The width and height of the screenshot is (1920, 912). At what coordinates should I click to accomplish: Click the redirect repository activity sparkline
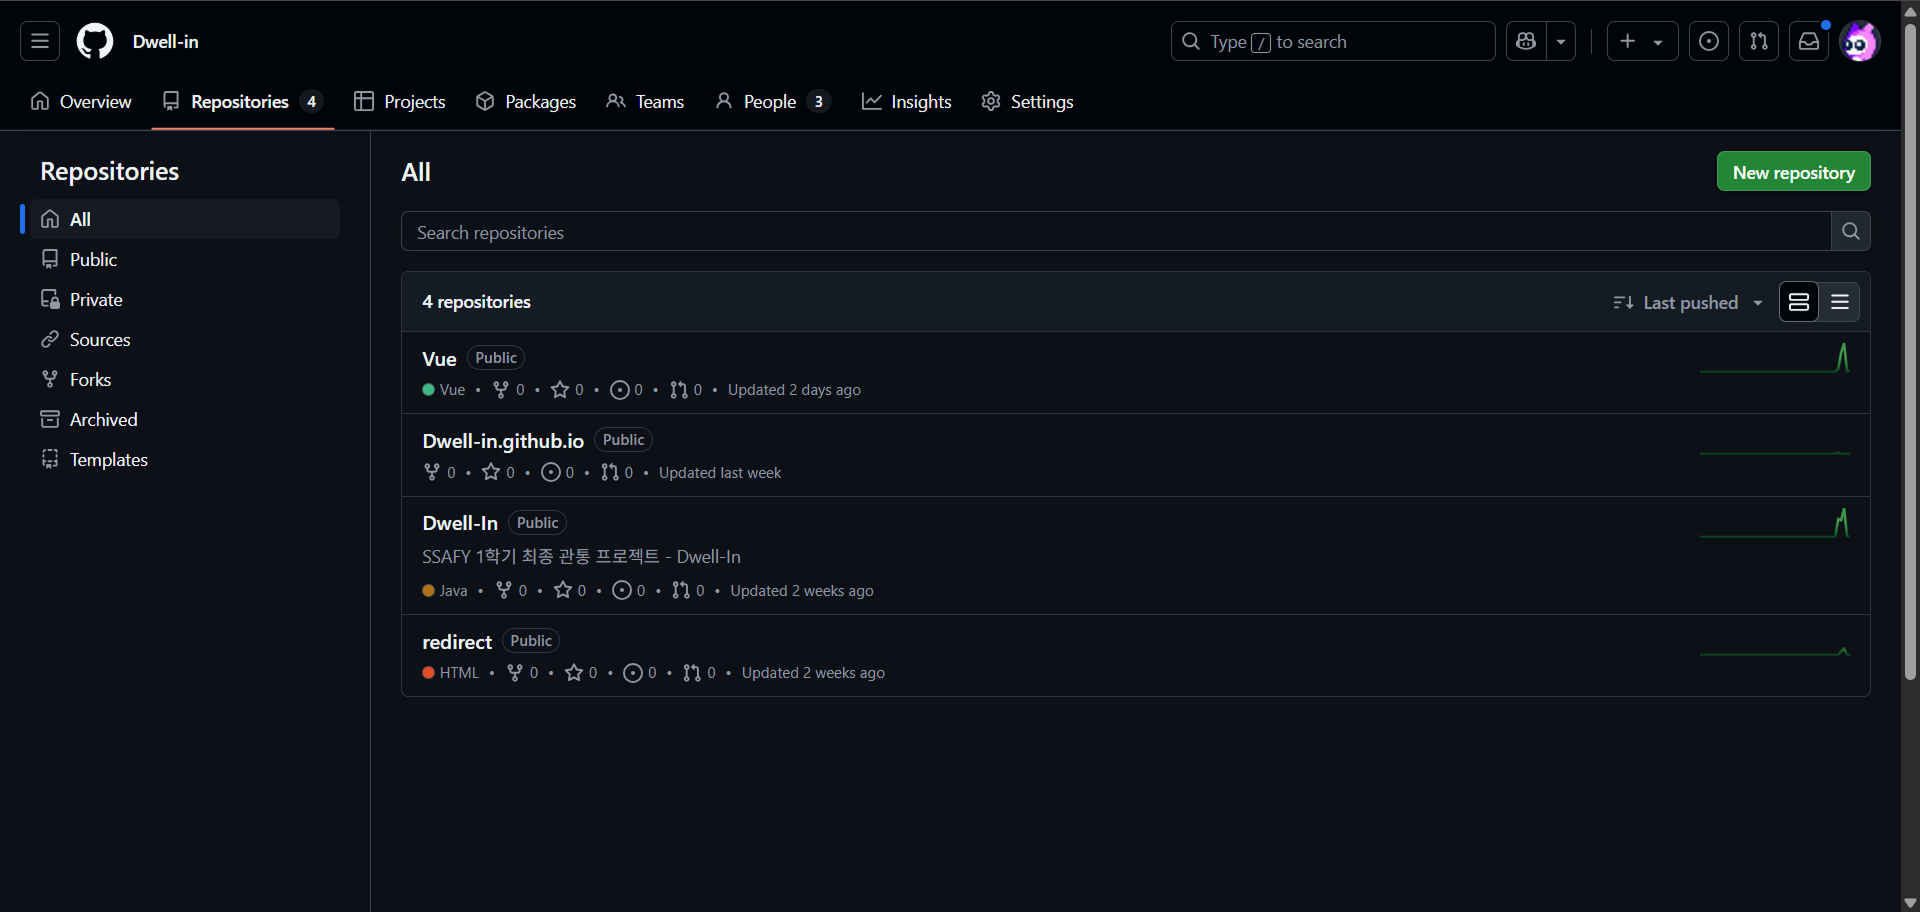pyautogui.click(x=1775, y=651)
